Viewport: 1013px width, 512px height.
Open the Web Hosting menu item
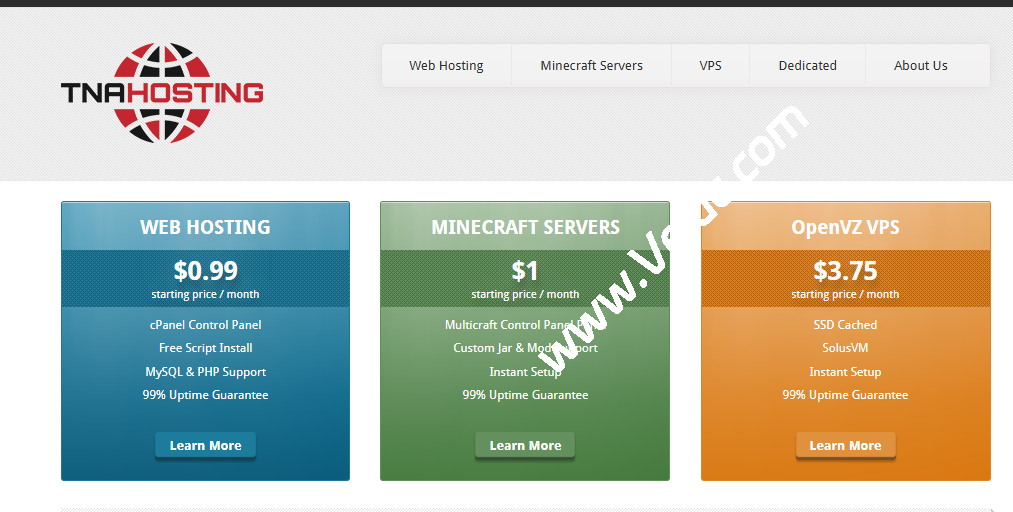446,66
